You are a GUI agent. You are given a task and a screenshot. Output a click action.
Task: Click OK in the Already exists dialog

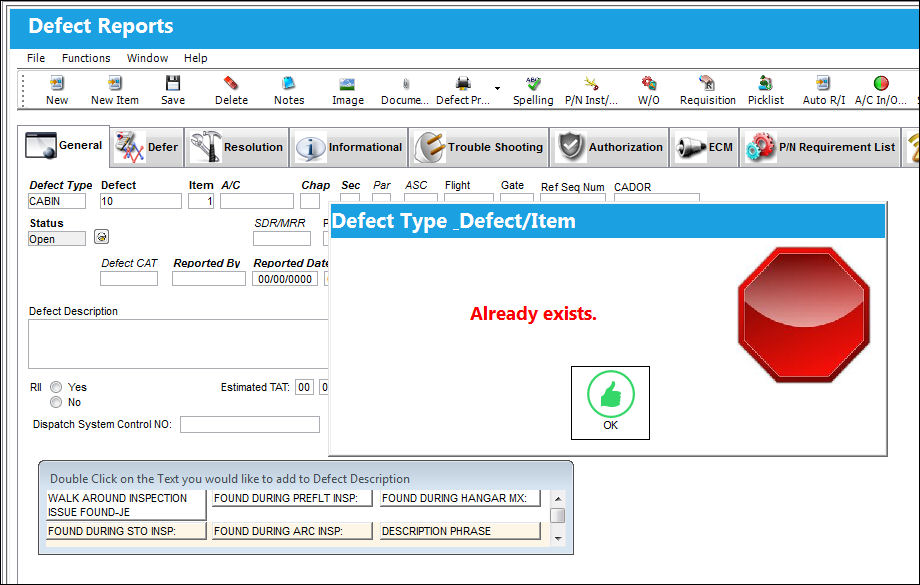pos(610,403)
